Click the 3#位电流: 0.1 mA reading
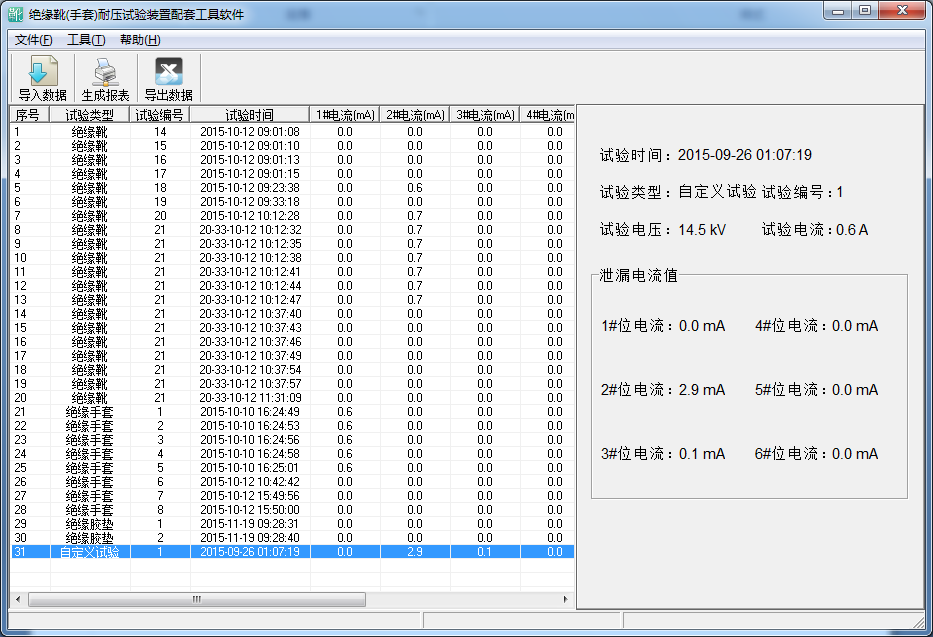This screenshot has height=637, width=933. click(x=663, y=454)
